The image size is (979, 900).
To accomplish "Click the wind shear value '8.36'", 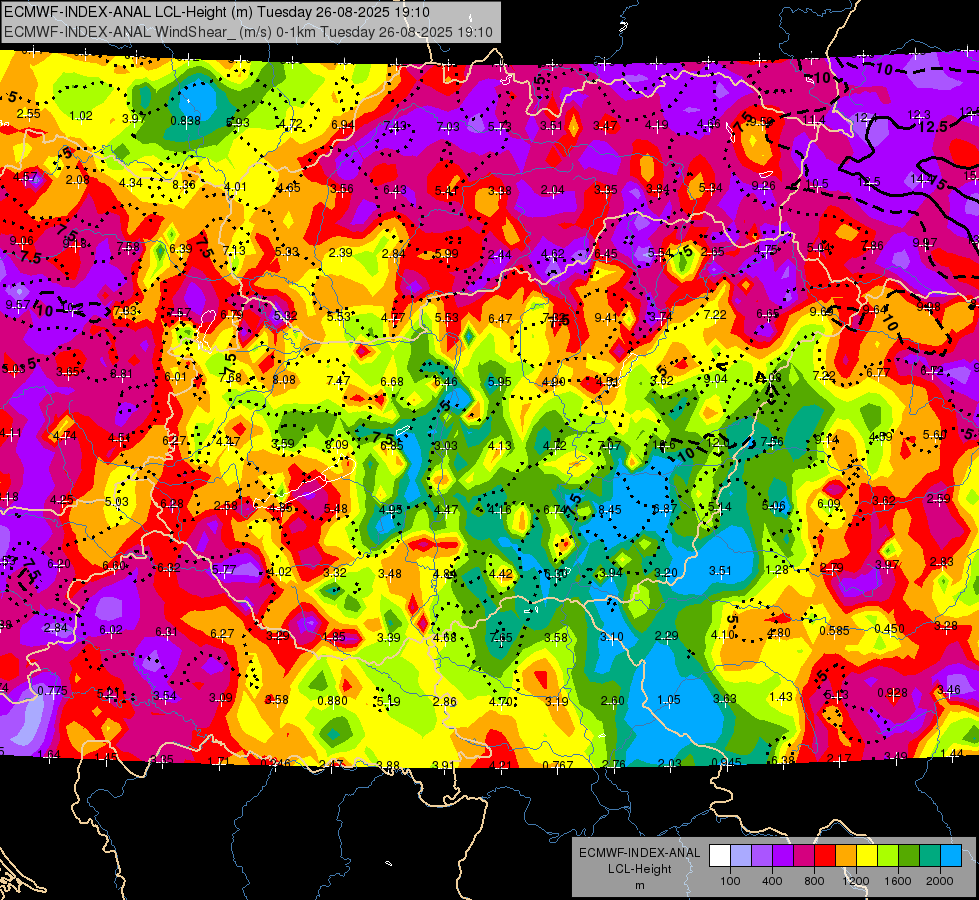I will tap(184, 184).
